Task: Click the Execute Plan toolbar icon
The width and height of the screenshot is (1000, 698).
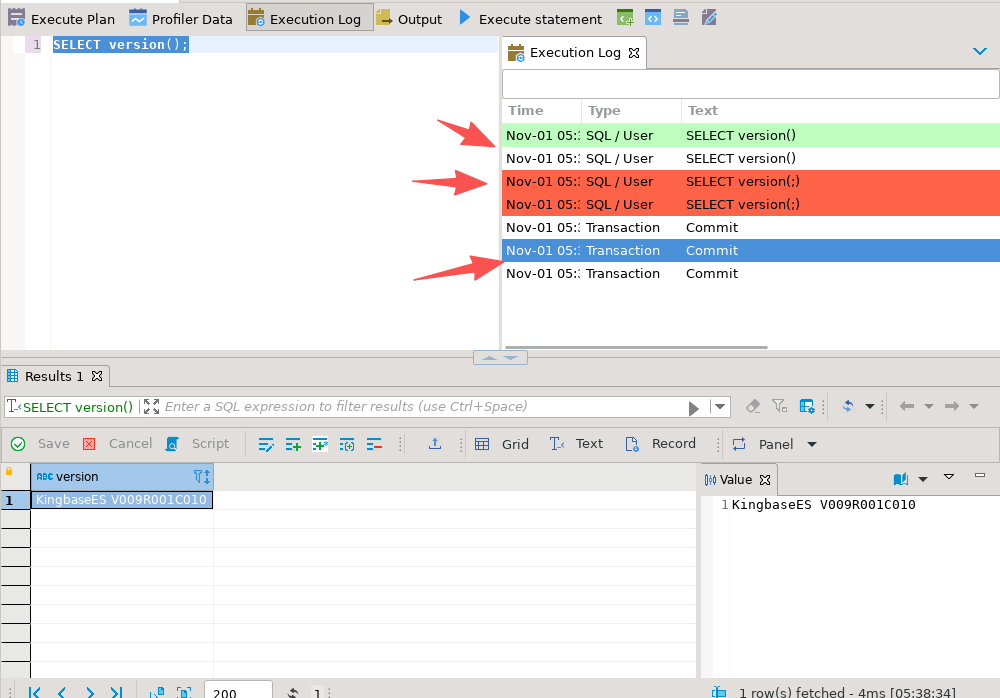Action: tap(16, 18)
